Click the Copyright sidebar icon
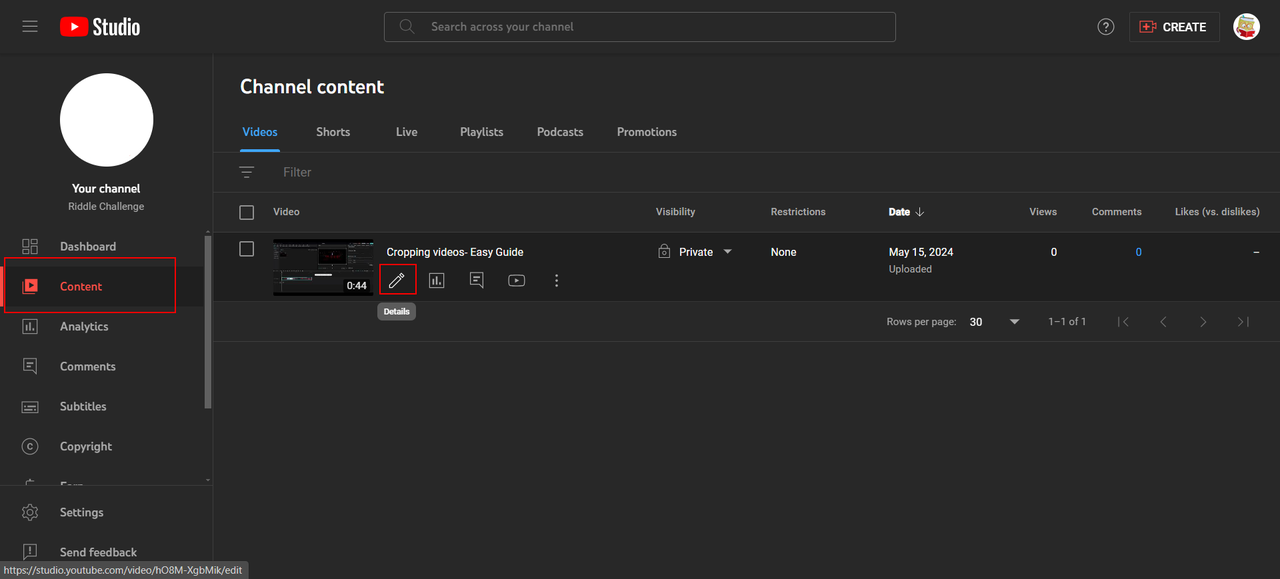The height and width of the screenshot is (579, 1280). point(30,446)
